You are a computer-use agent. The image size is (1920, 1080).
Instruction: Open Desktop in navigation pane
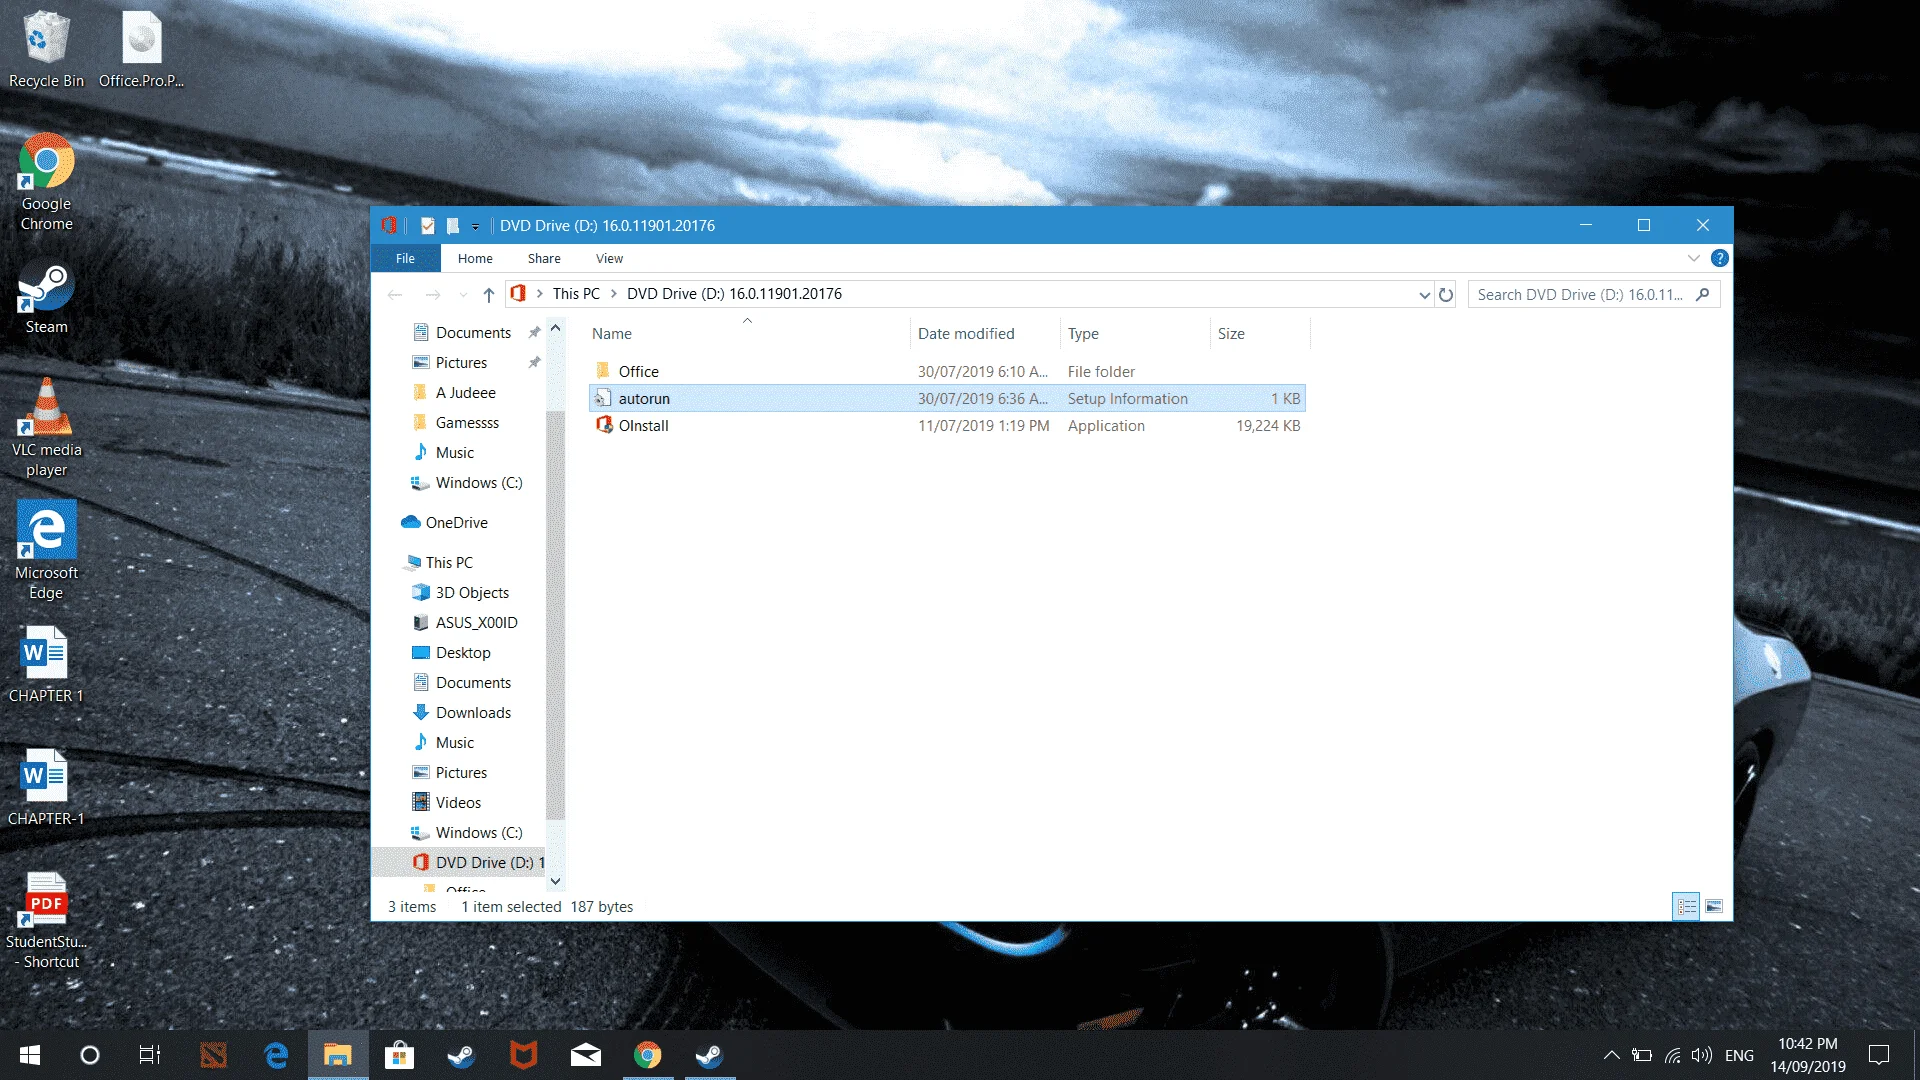pos(463,653)
